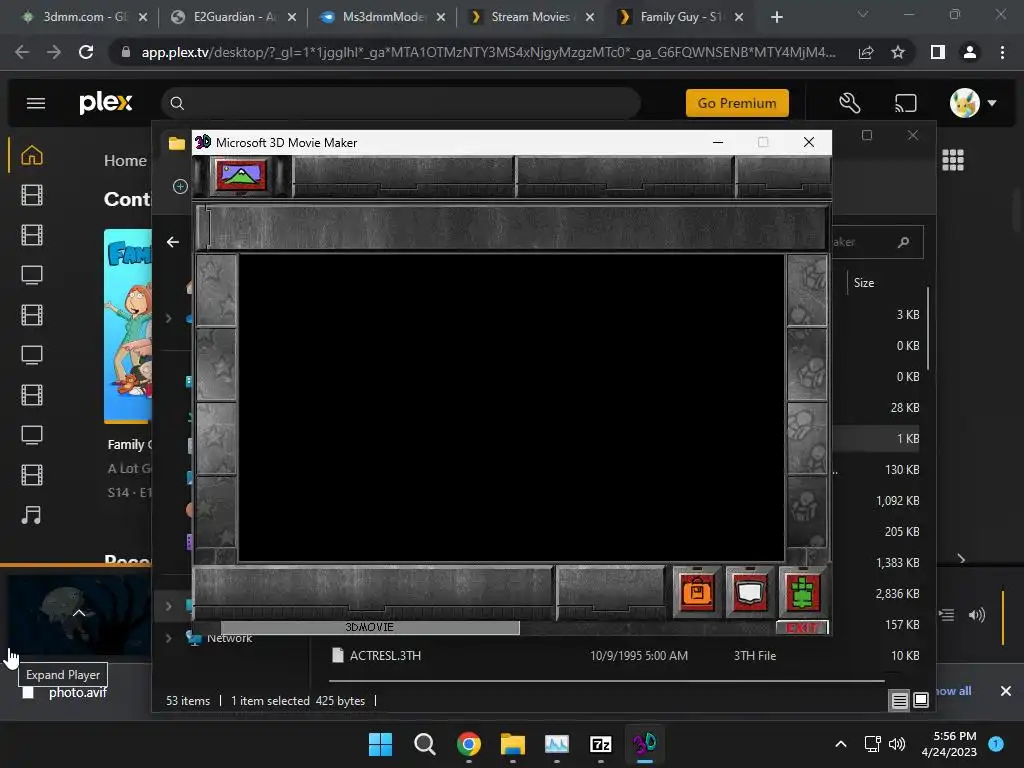
Task: Open the Chrome three-dot menu
Action: pos(1002,52)
